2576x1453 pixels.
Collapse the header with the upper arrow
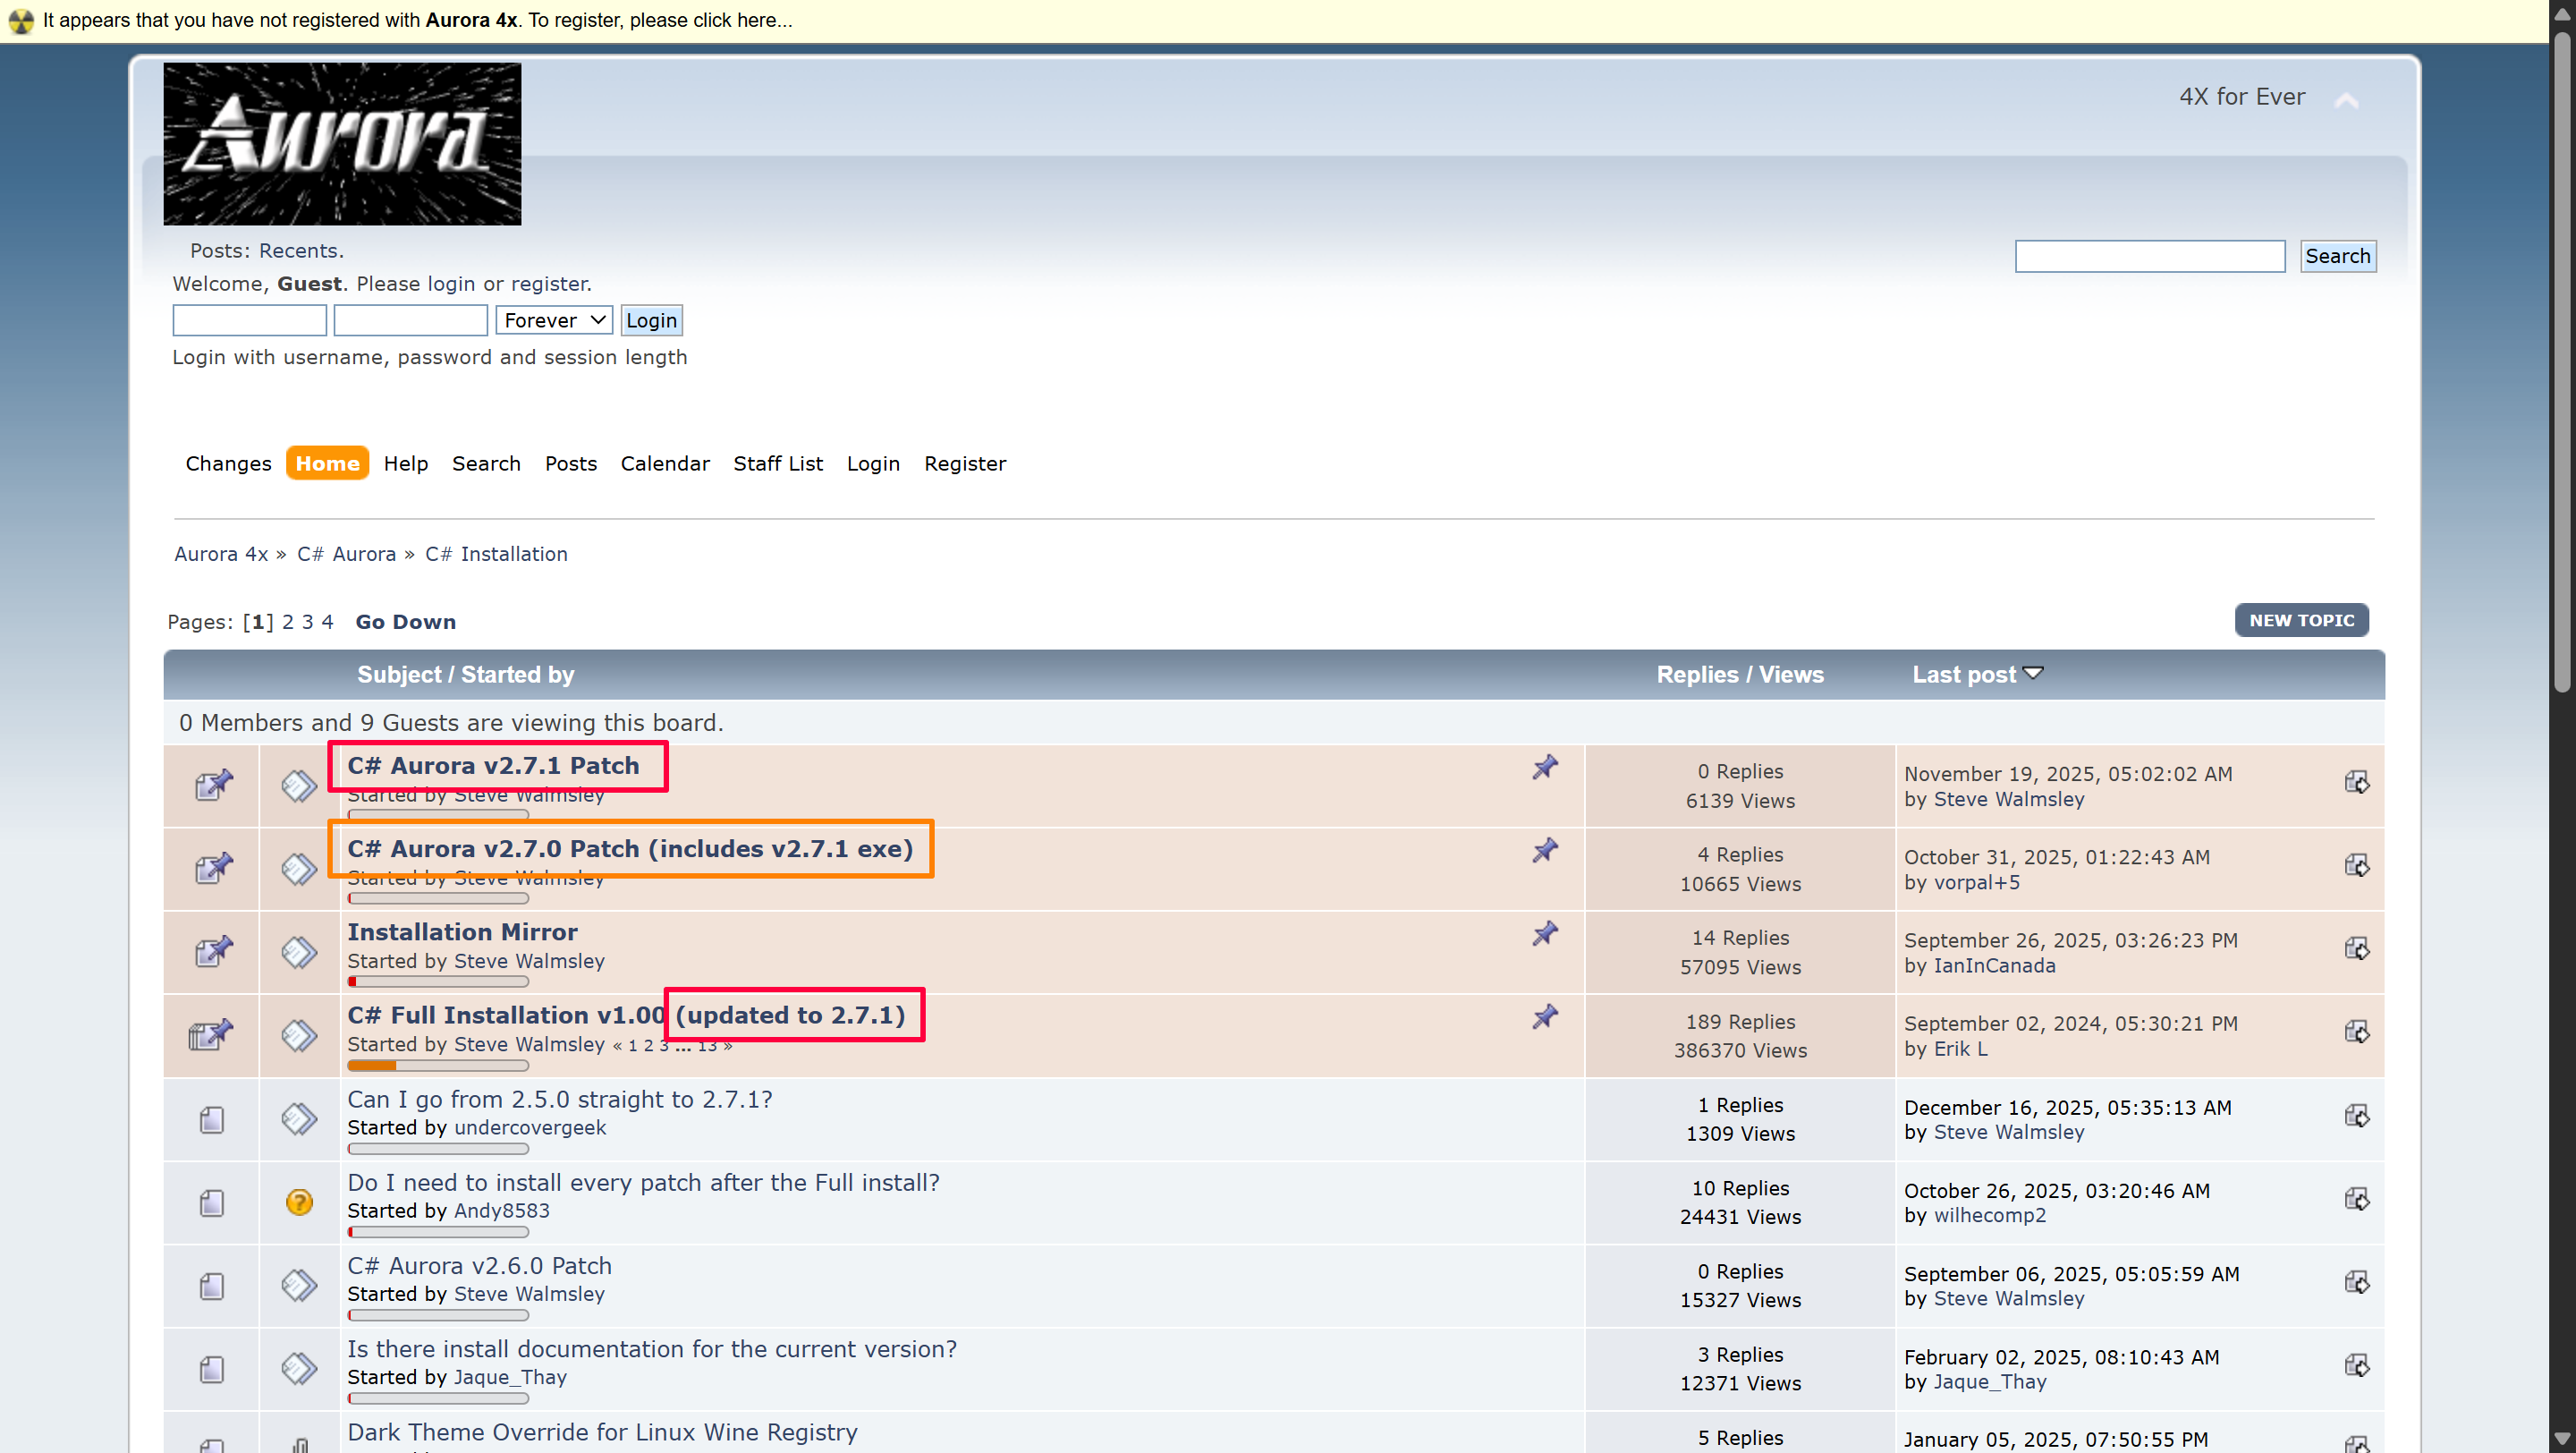coord(2346,100)
